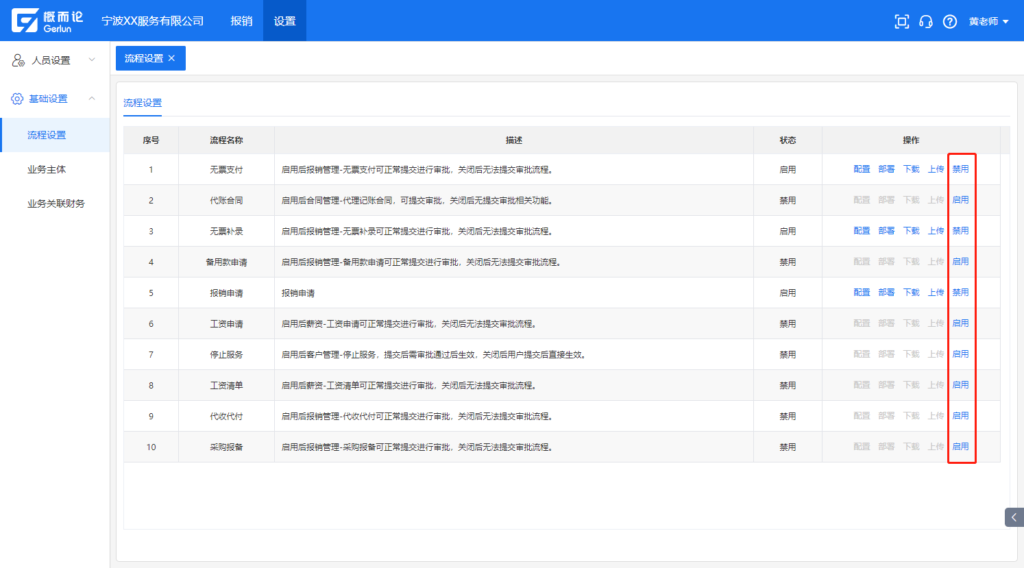Click the 人员设置 person icon
The width and height of the screenshot is (1024, 568).
(18, 60)
